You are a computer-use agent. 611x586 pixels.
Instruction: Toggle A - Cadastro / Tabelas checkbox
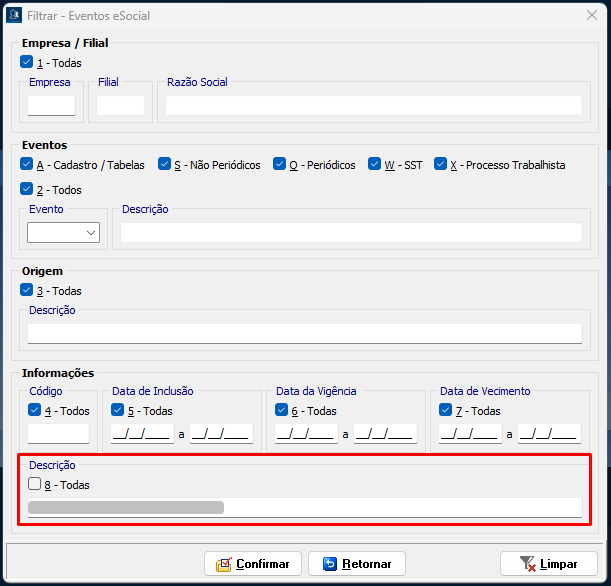click(x=27, y=165)
